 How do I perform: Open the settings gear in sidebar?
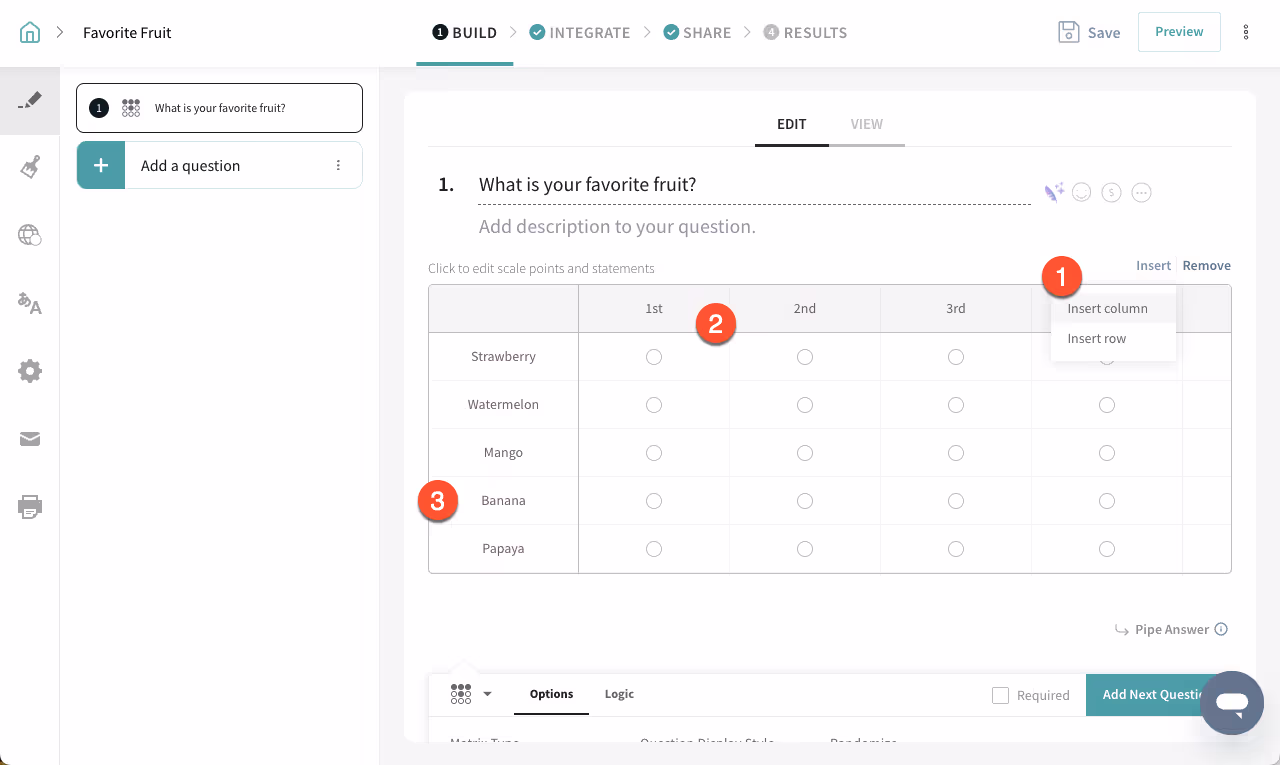pyautogui.click(x=30, y=371)
